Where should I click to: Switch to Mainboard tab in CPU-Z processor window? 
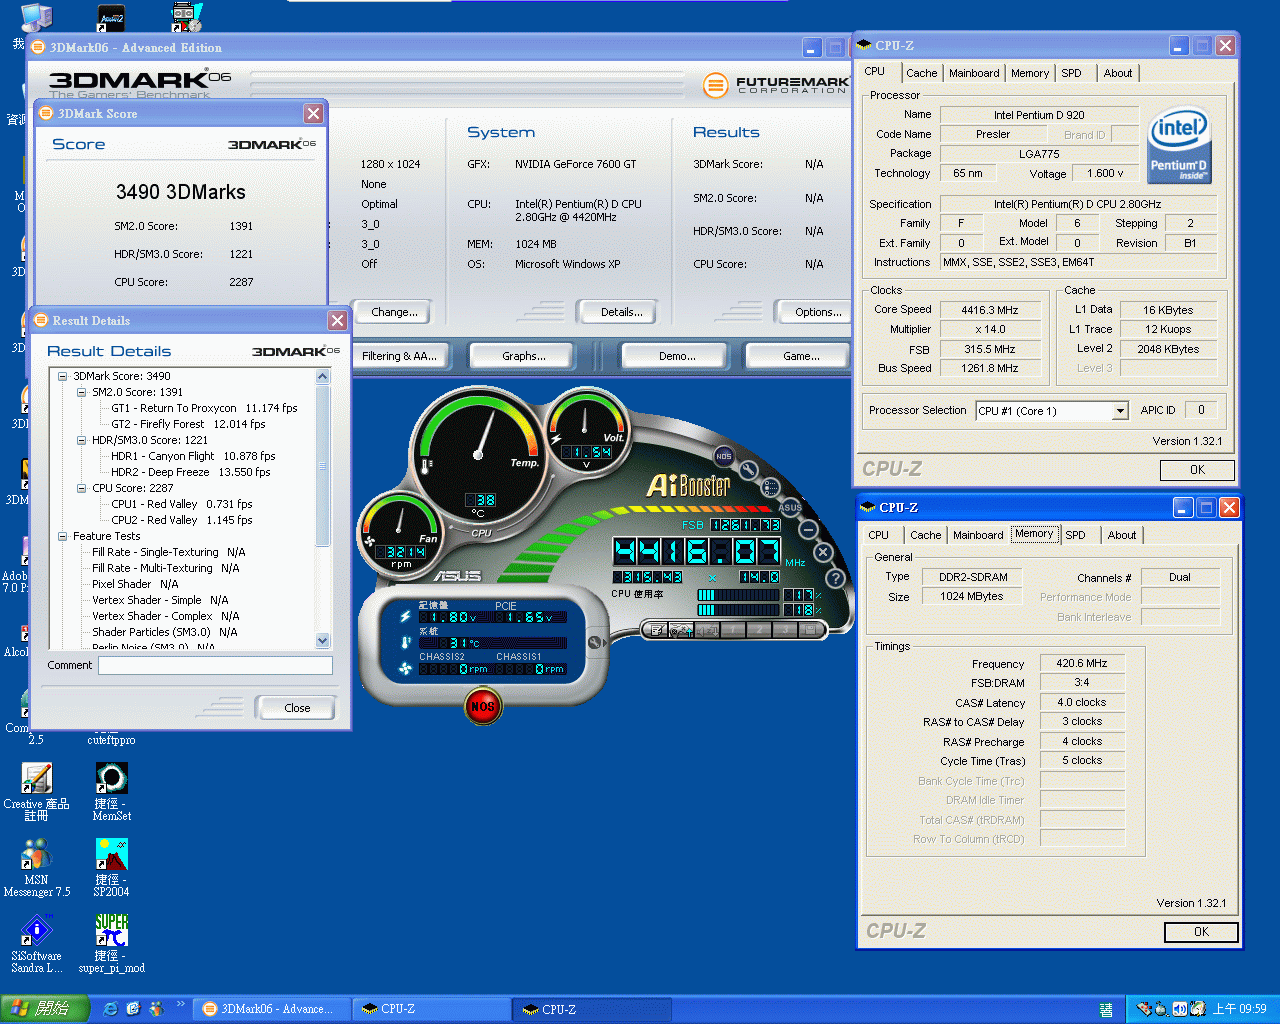pyautogui.click(x=974, y=73)
